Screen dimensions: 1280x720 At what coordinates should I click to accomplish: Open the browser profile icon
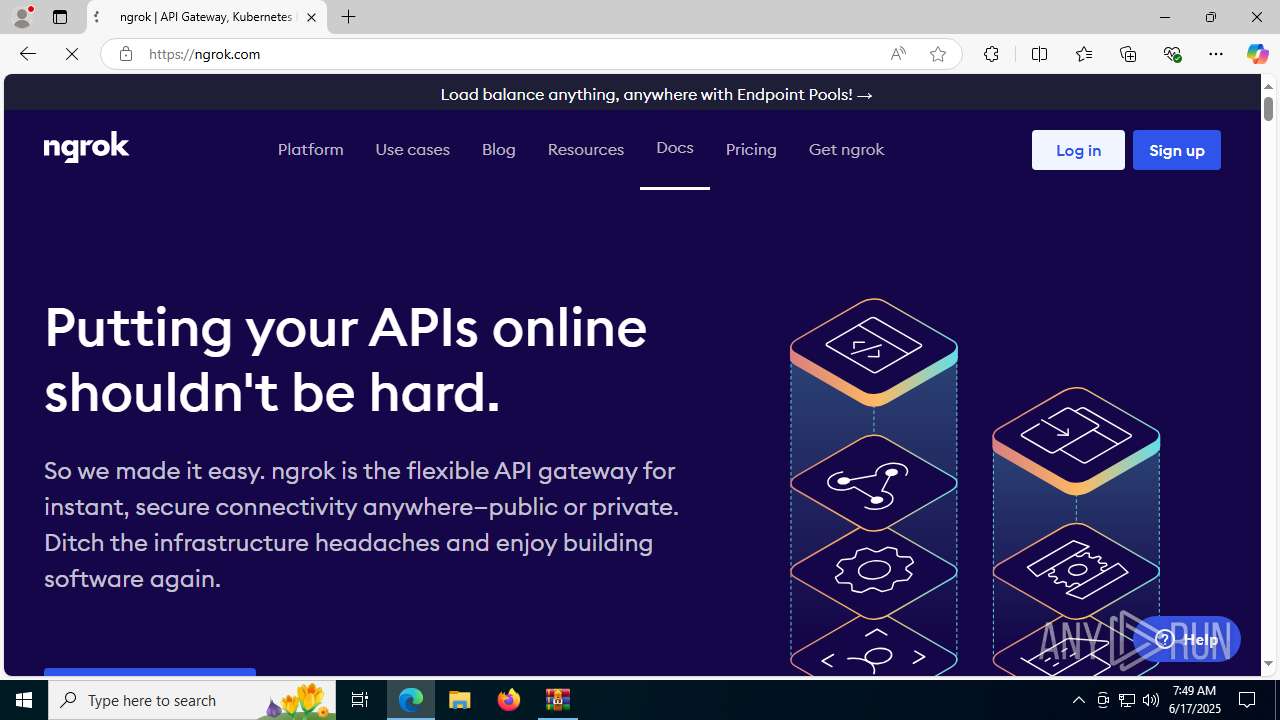(x=21, y=17)
